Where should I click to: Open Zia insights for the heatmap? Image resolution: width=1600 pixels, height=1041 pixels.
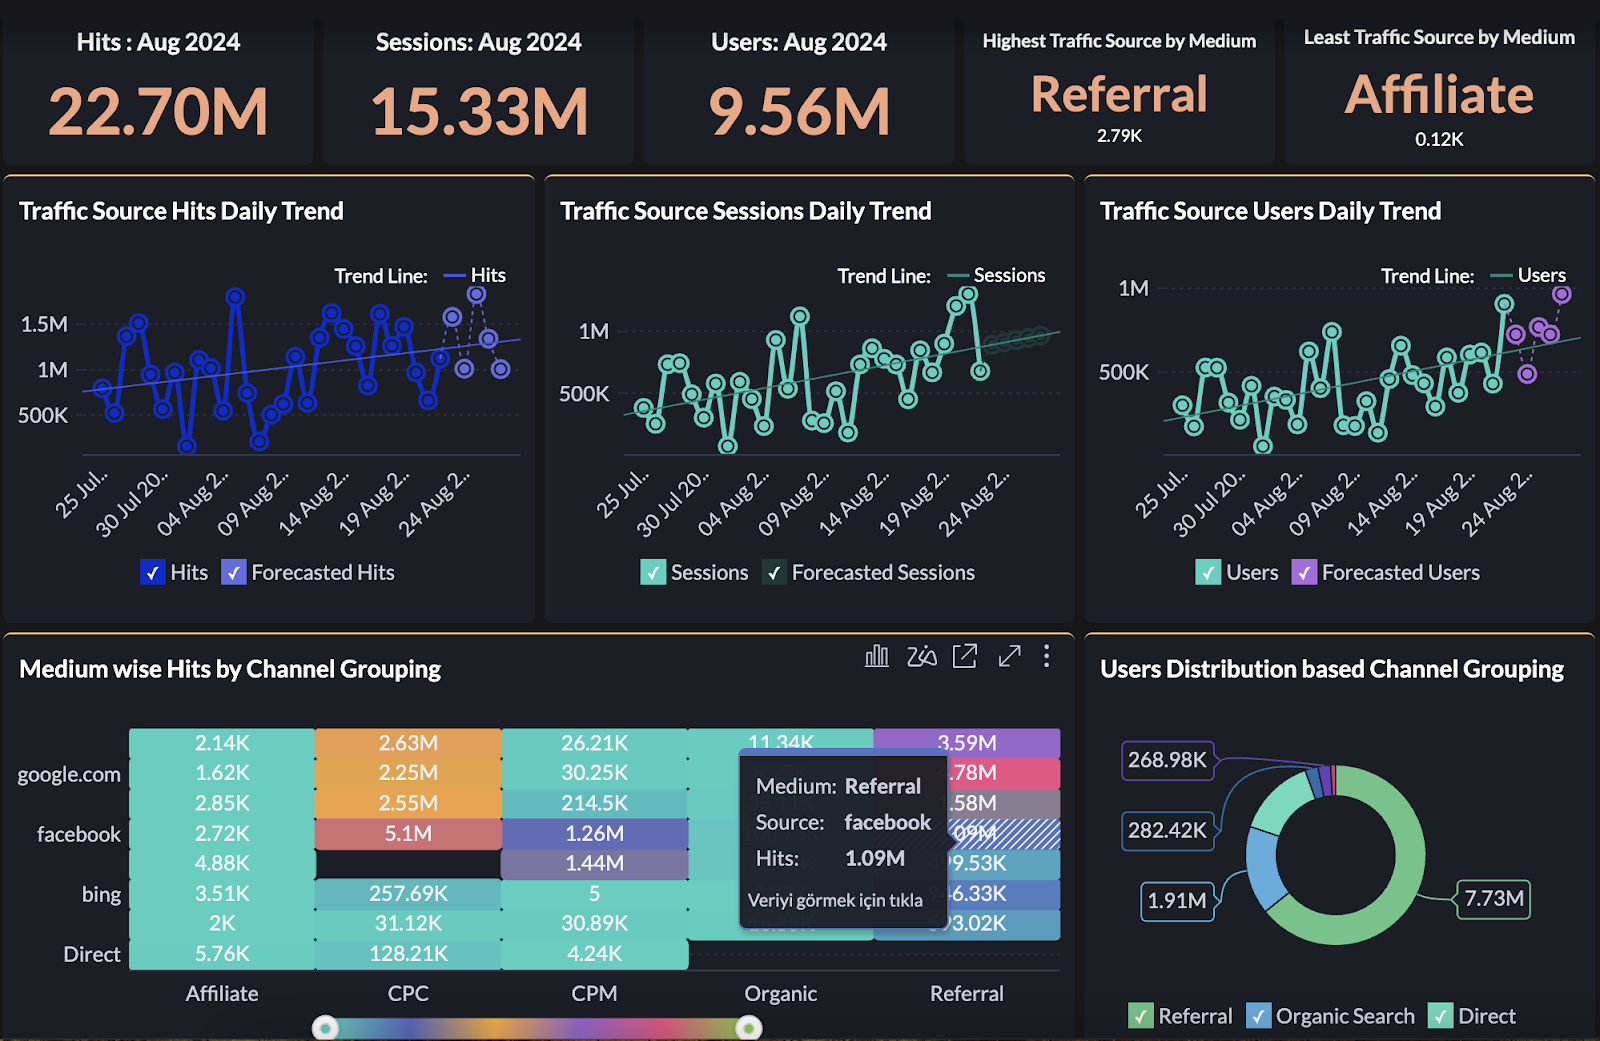(x=921, y=656)
